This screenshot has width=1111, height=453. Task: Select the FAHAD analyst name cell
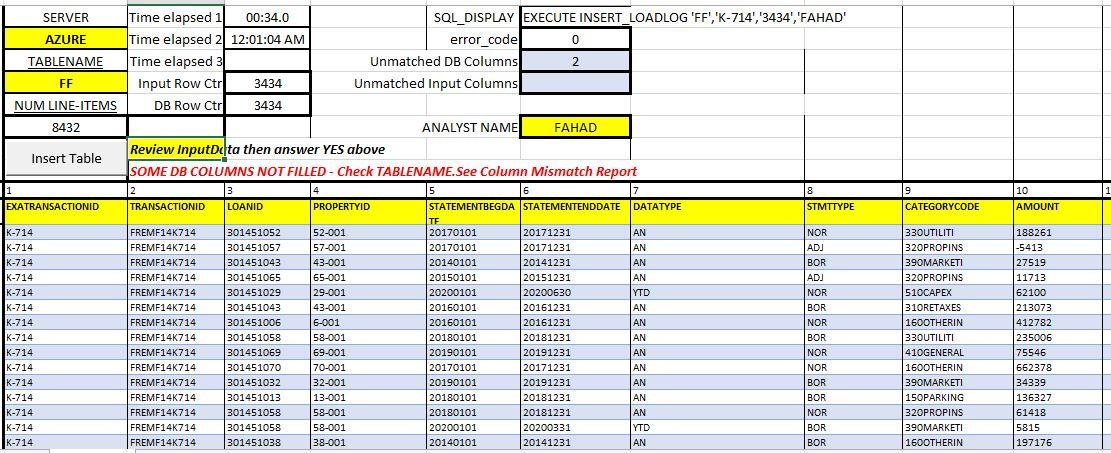click(575, 127)
